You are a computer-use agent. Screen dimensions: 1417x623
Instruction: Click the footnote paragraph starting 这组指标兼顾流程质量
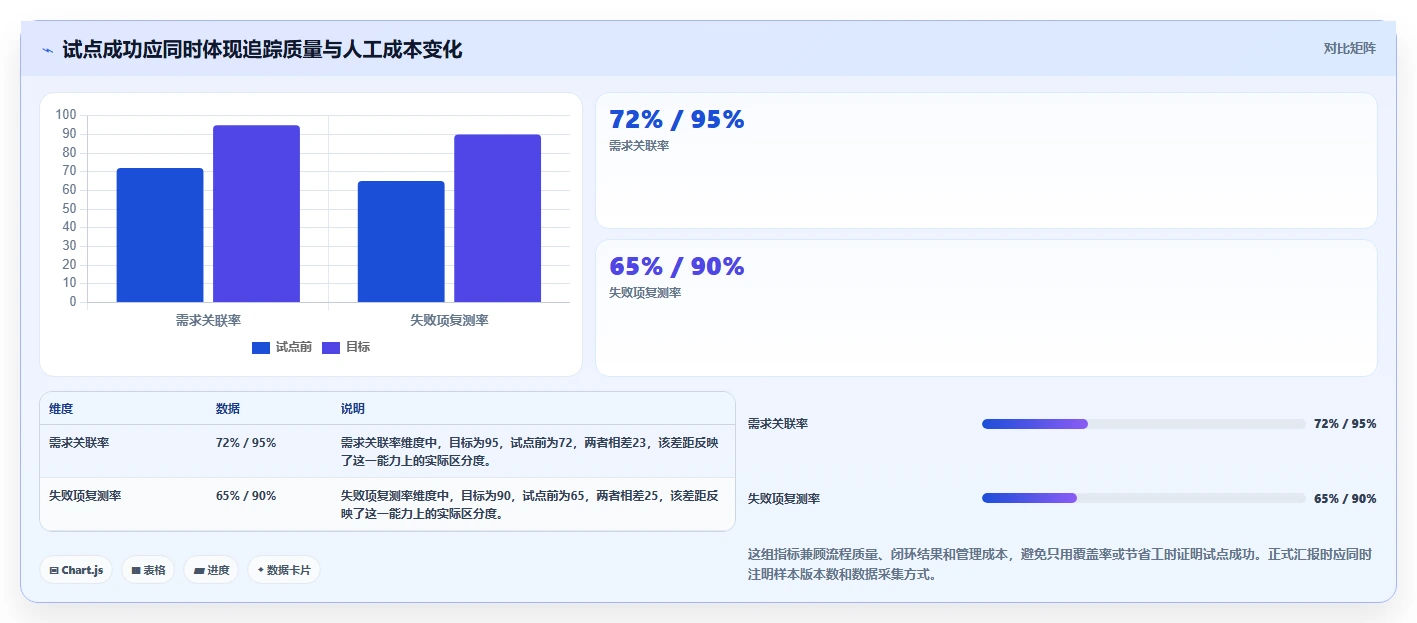[1060, 564]
